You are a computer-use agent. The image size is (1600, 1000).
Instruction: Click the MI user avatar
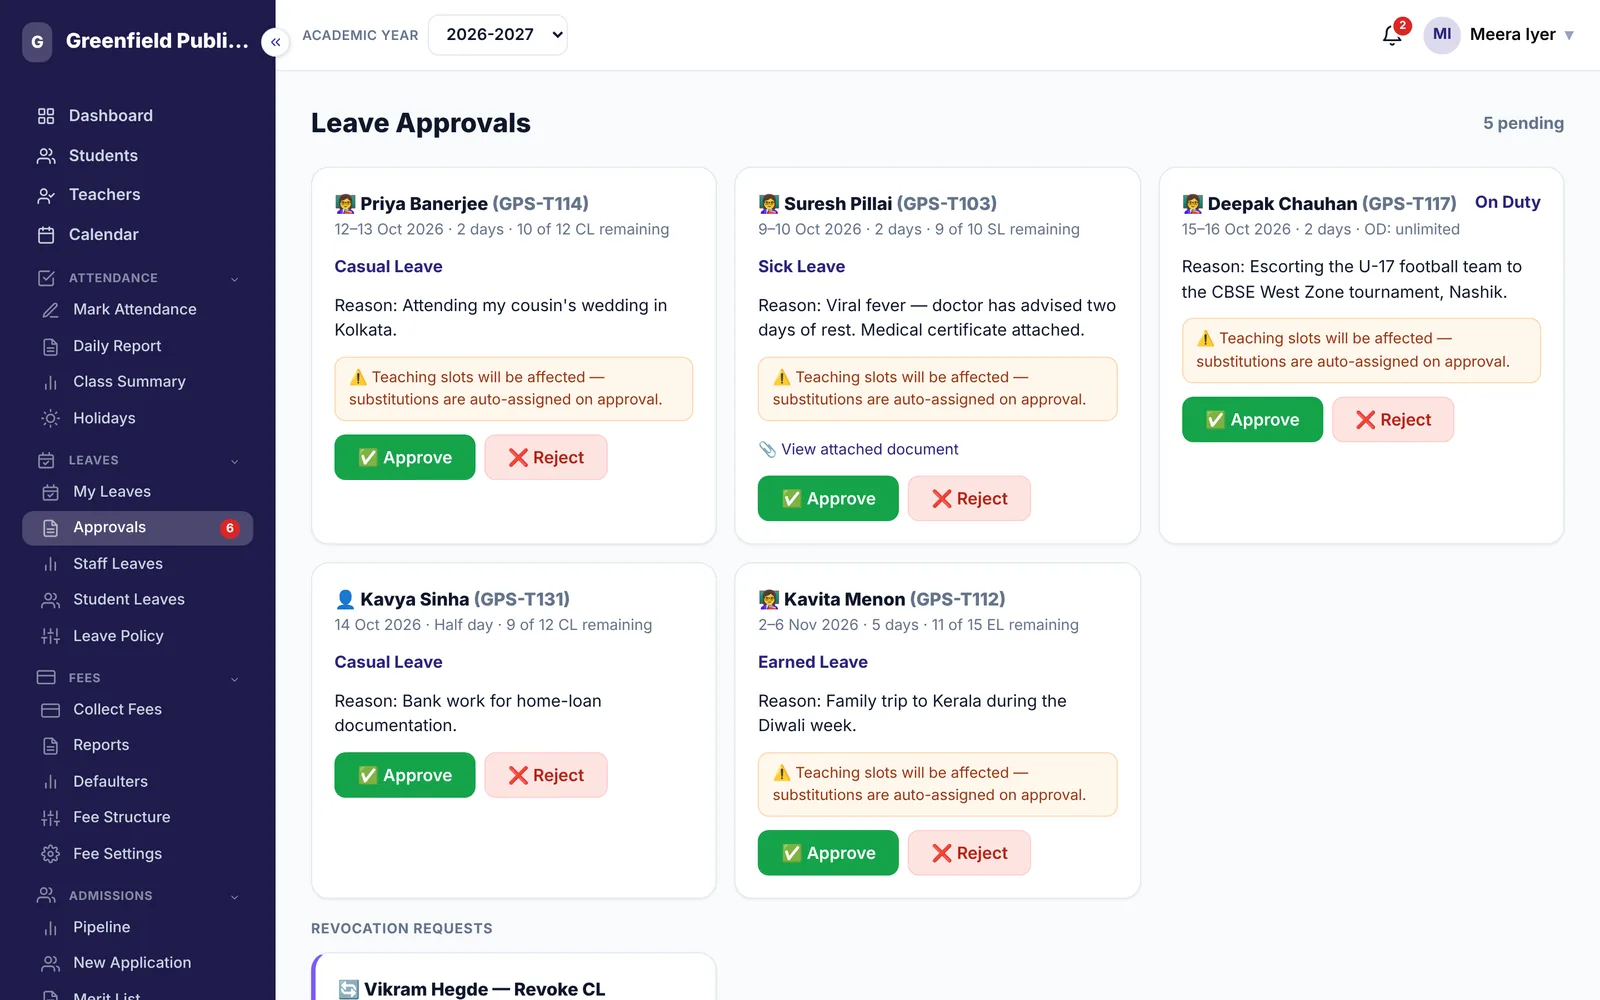1441,35
